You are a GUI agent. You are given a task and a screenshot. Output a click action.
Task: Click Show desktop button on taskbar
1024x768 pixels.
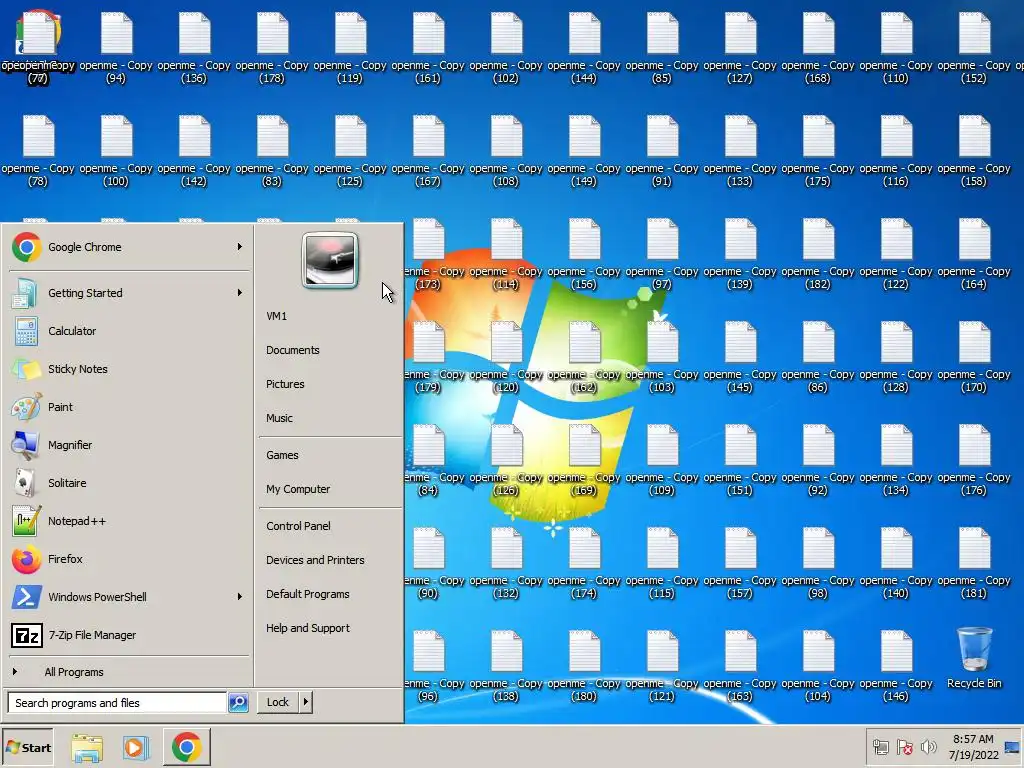[x=1014, y=747]
